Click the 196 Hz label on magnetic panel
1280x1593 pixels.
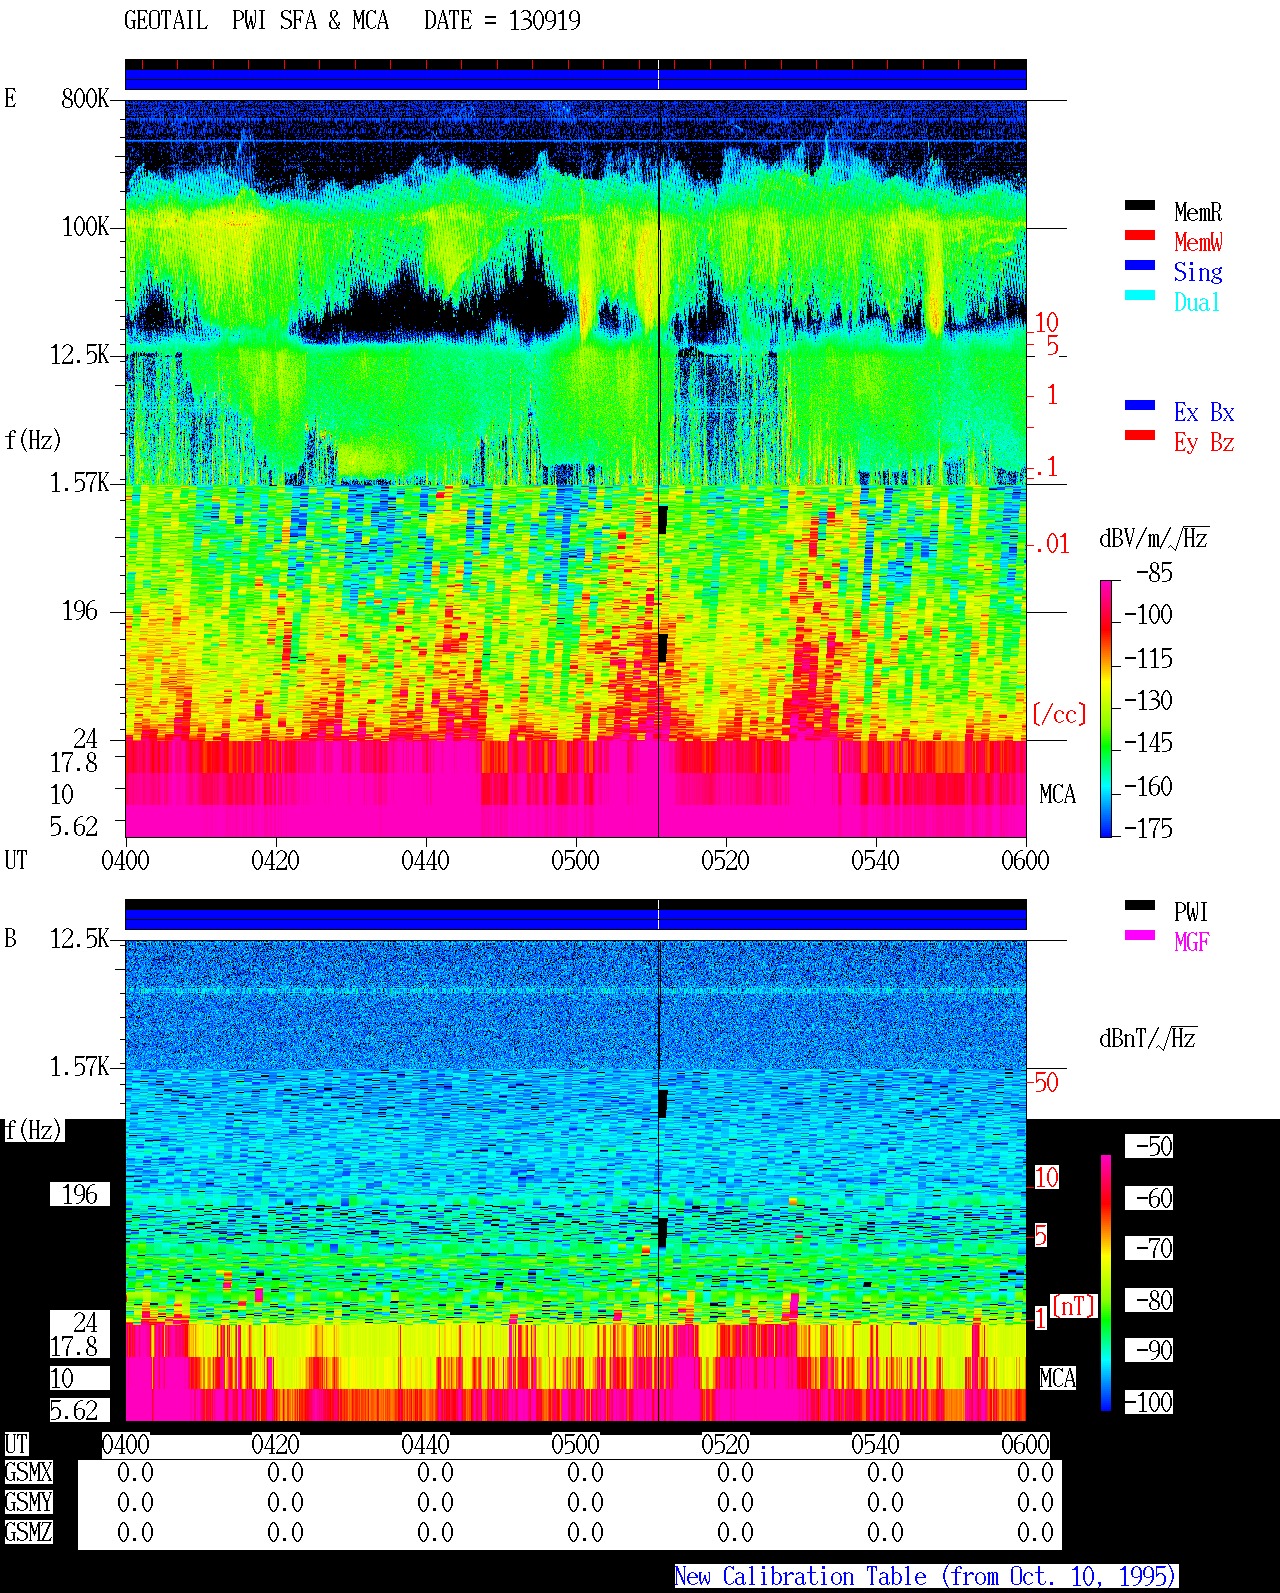(80, 1195)
